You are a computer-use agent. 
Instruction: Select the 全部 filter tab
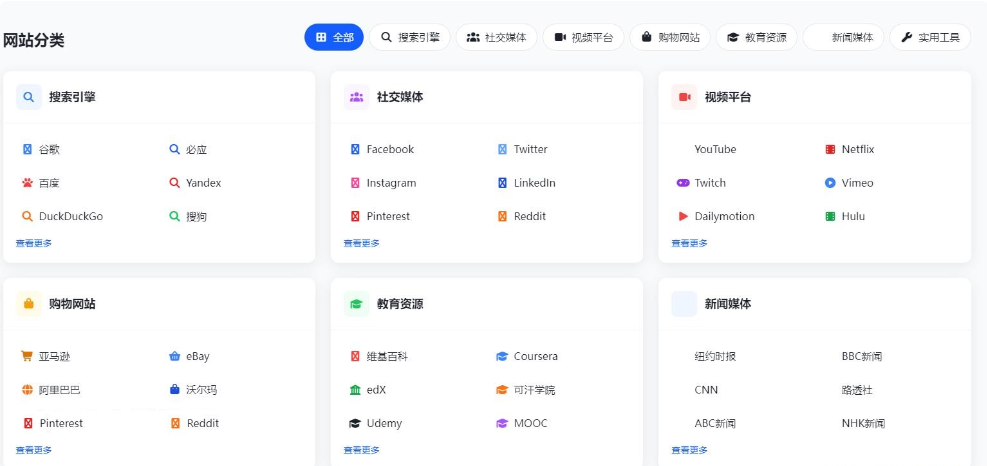[x=334, y=37]
